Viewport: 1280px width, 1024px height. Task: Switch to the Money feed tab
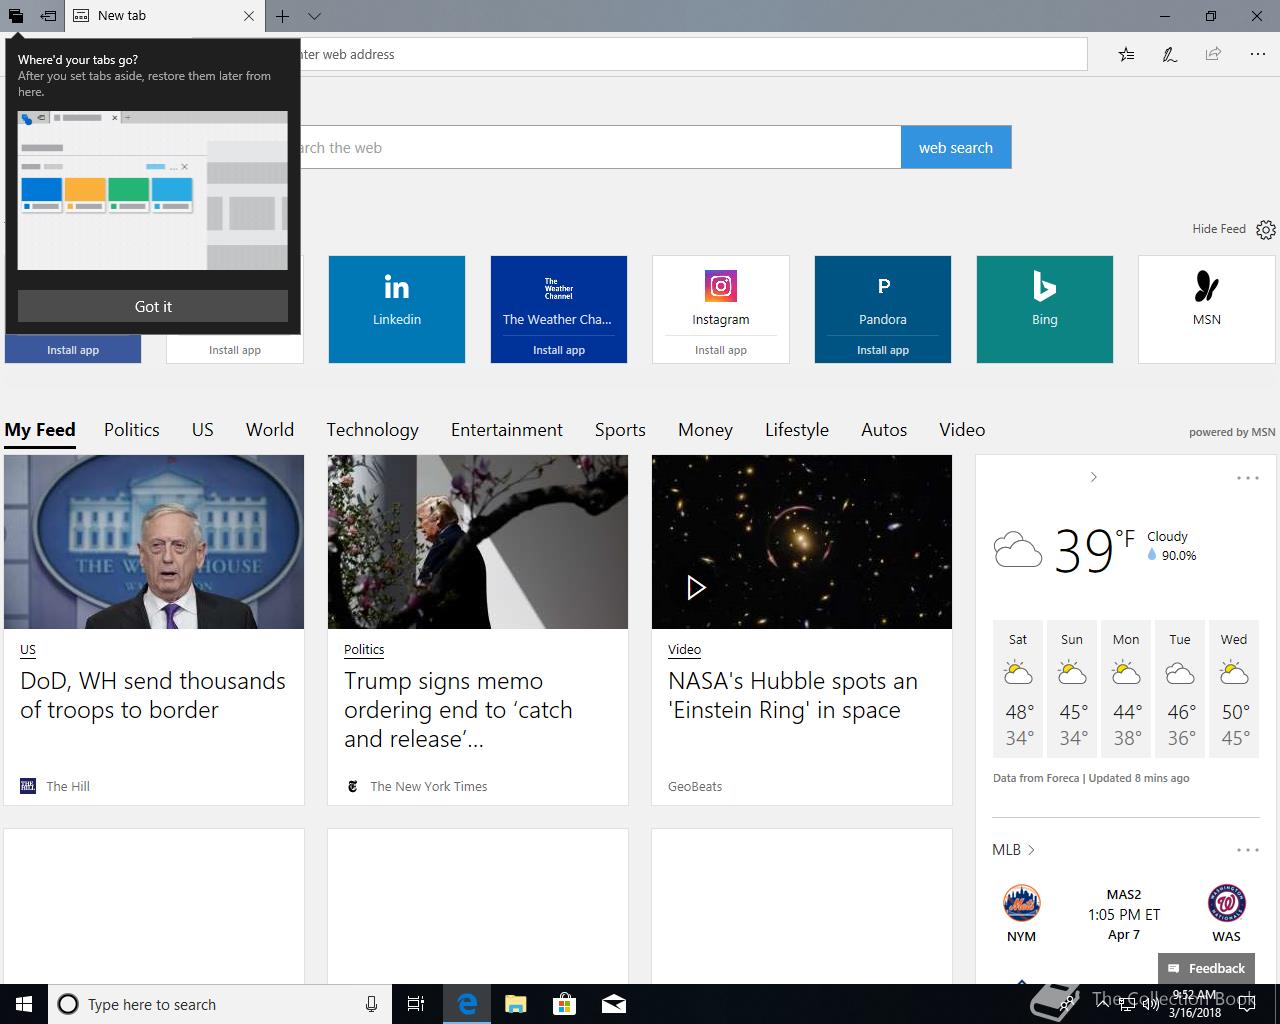pos(705,430)
